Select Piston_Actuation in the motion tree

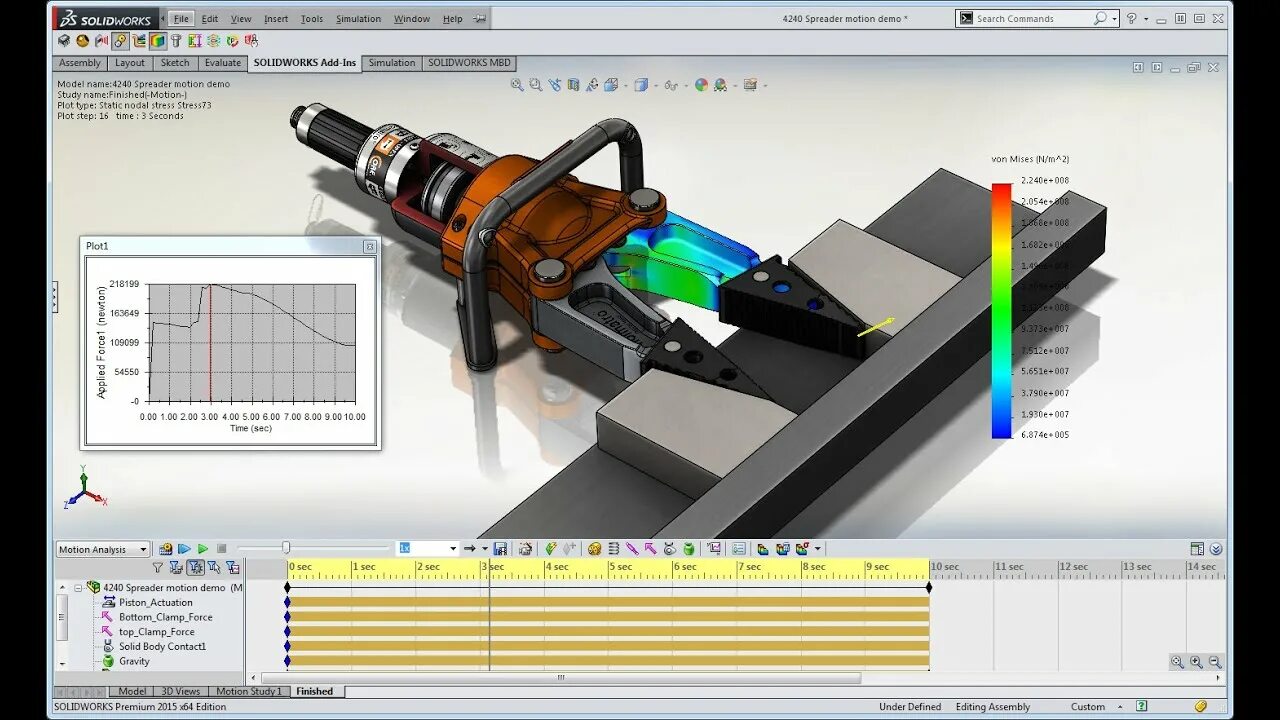[155, 603]
